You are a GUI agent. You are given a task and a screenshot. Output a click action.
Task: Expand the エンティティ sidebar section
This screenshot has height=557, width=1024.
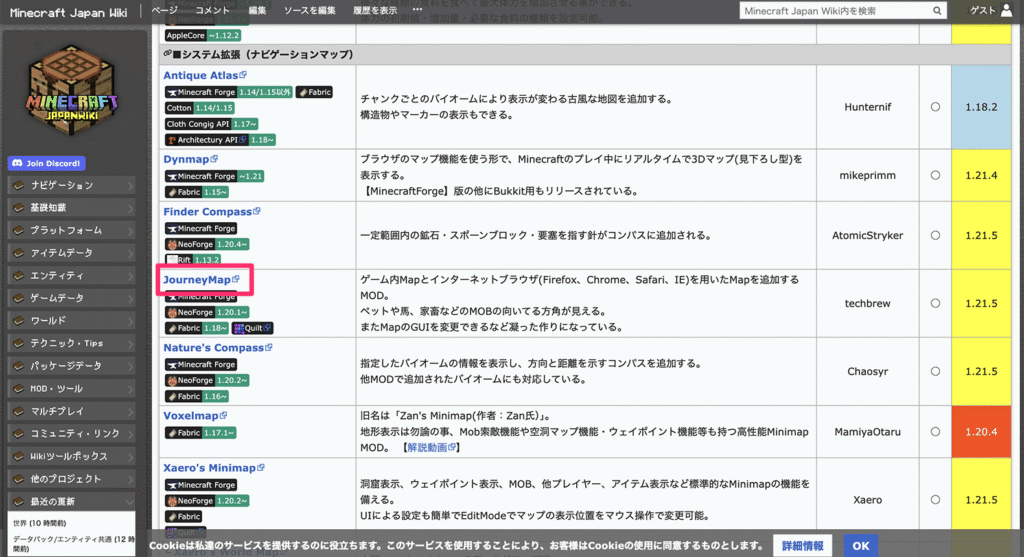click(x=72, y=276)
